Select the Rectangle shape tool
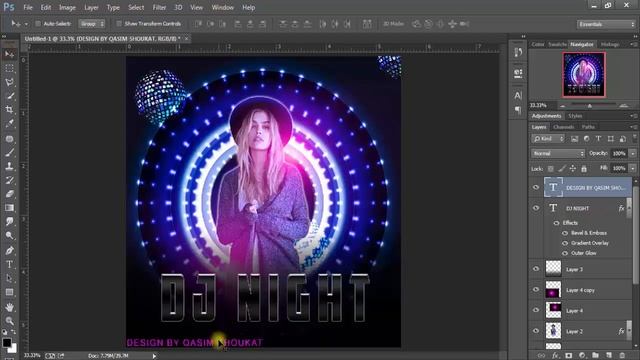 (x=9, y=292)
